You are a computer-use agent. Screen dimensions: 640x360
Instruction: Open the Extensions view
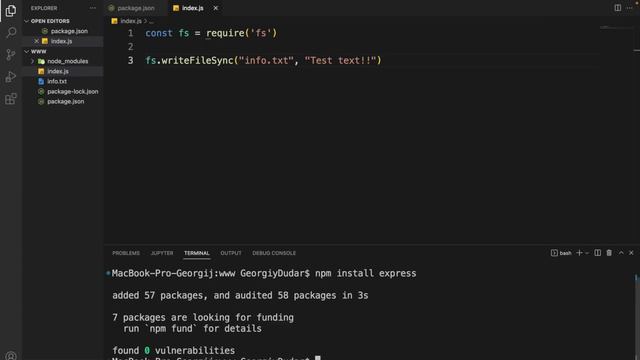click(11, 98)
